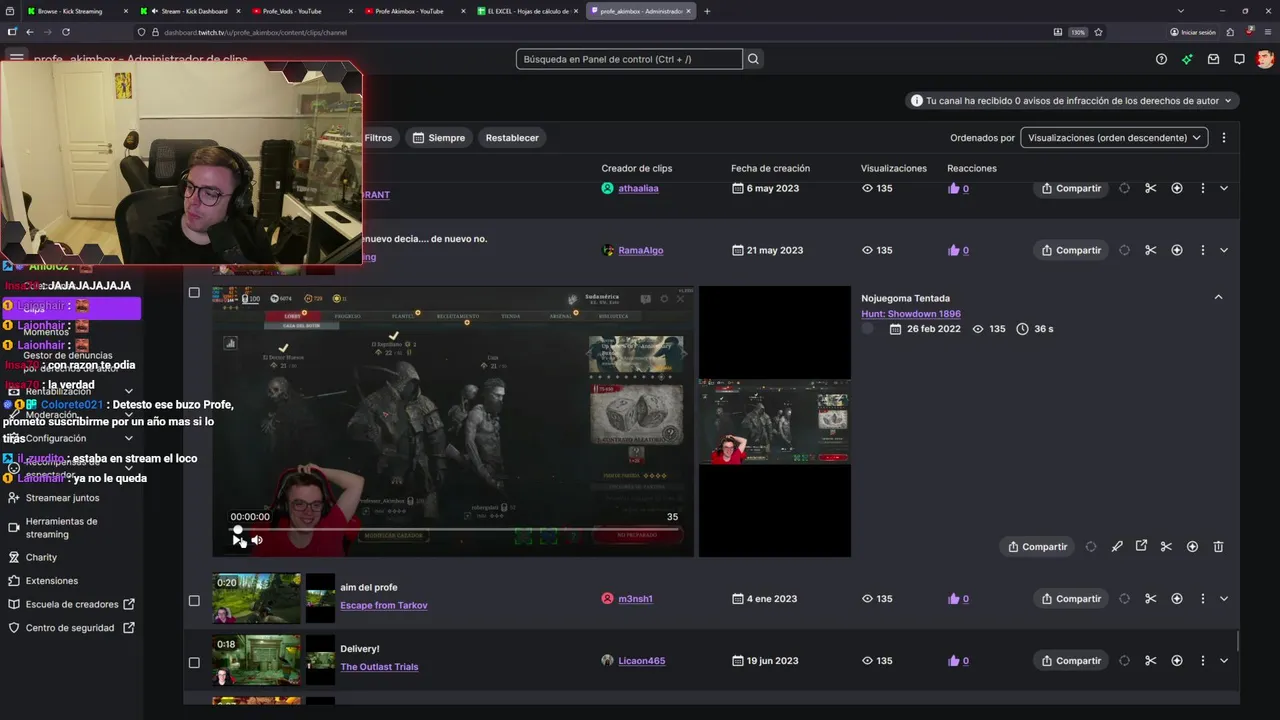Viewport: 1280px width, 720px height.
Task: Expand the RamaAlgo clip row chevron
Action: 1224,250
